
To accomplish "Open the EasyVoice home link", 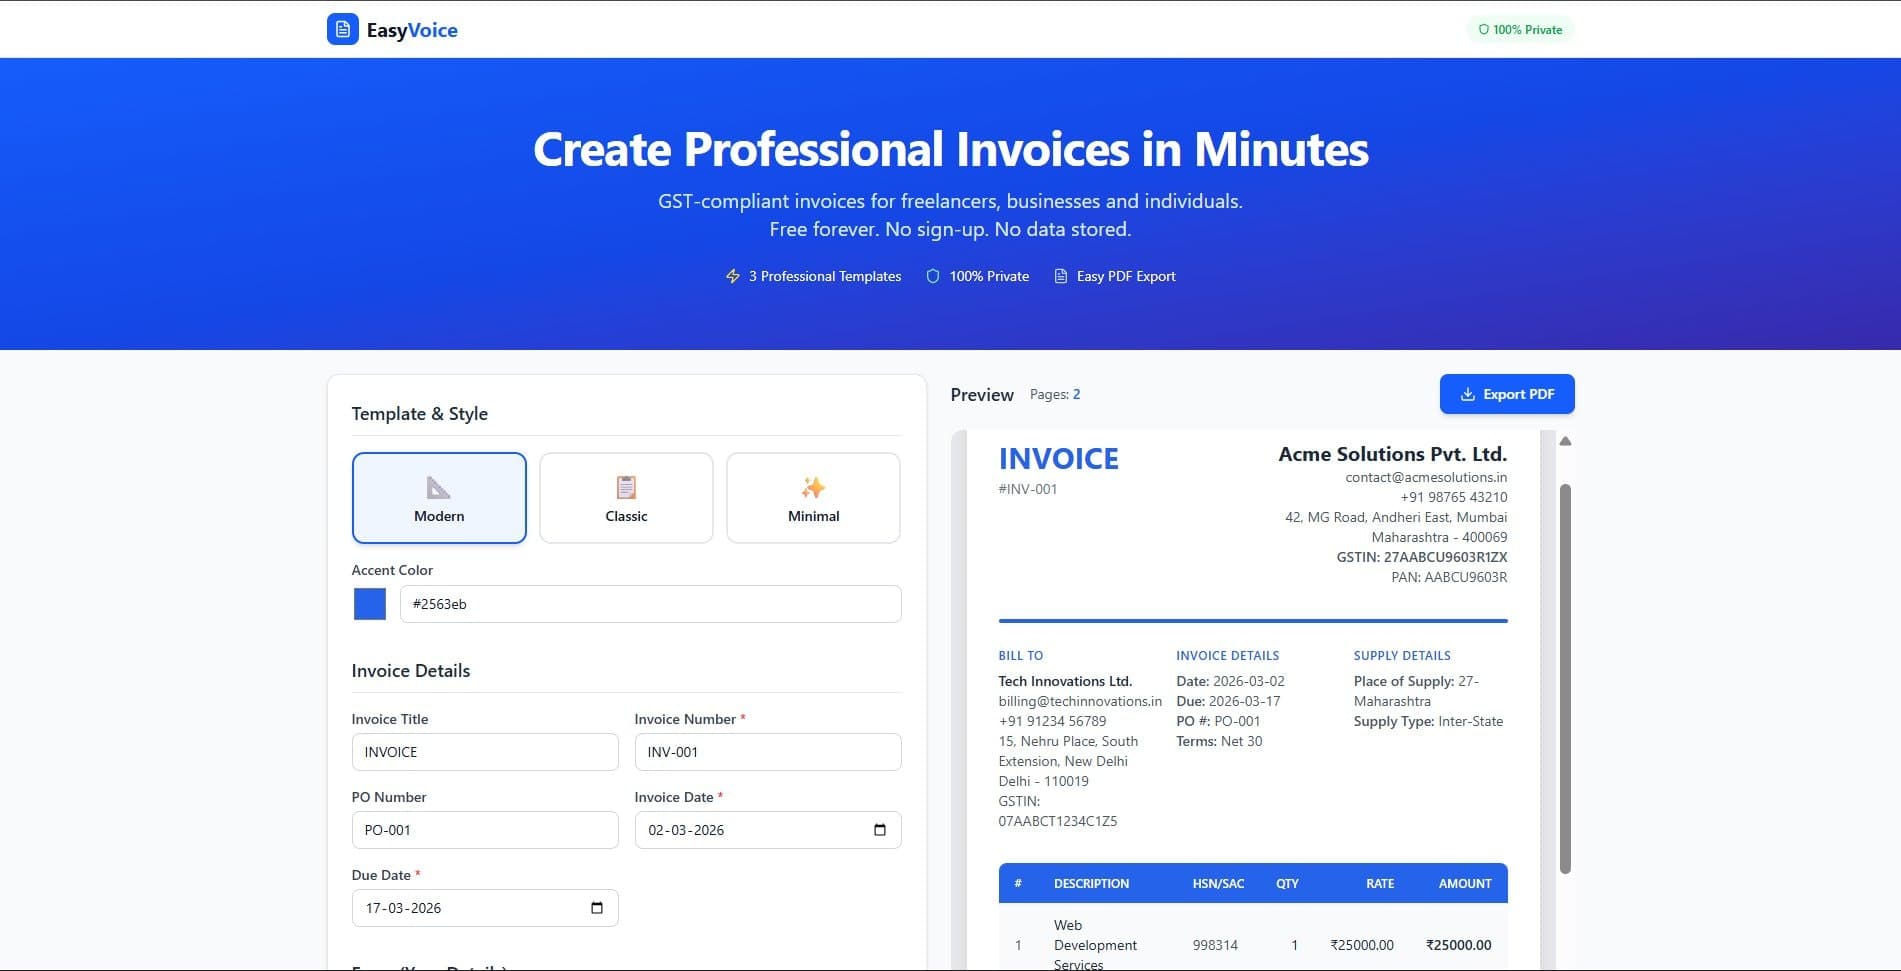I will (x=392, y=29).
